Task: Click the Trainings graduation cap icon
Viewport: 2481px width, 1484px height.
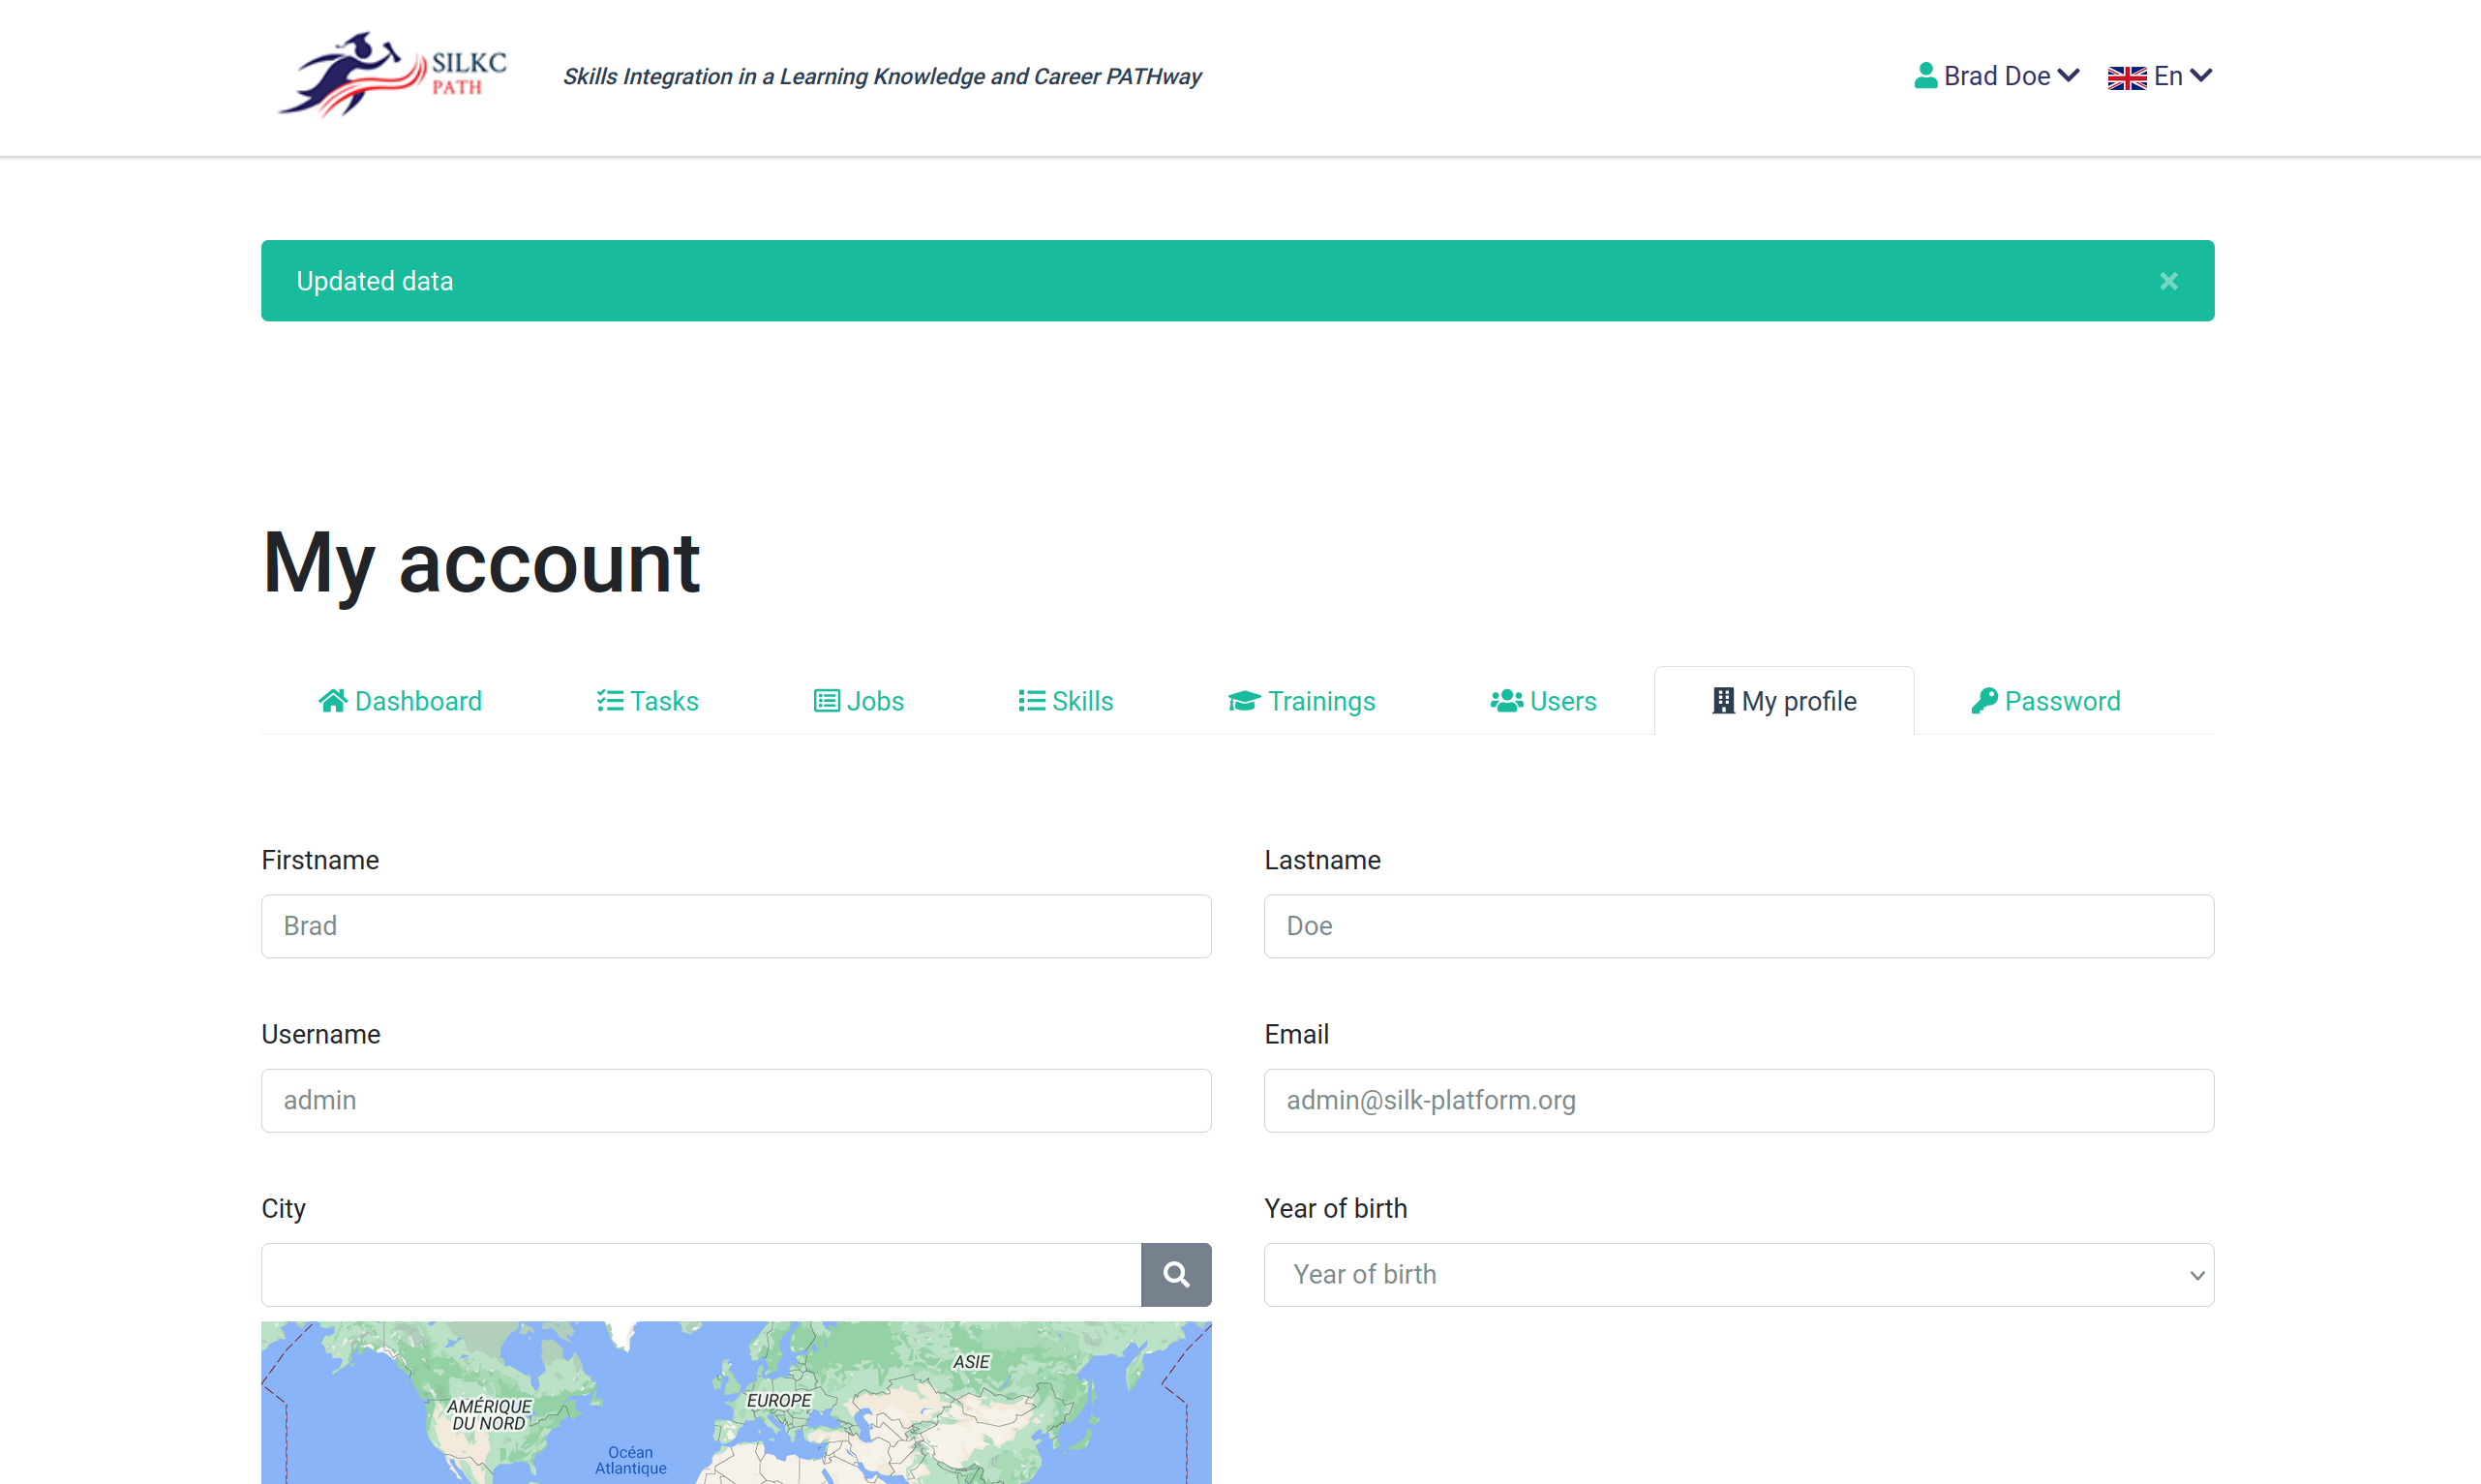Action: [x=1243, y=700]
